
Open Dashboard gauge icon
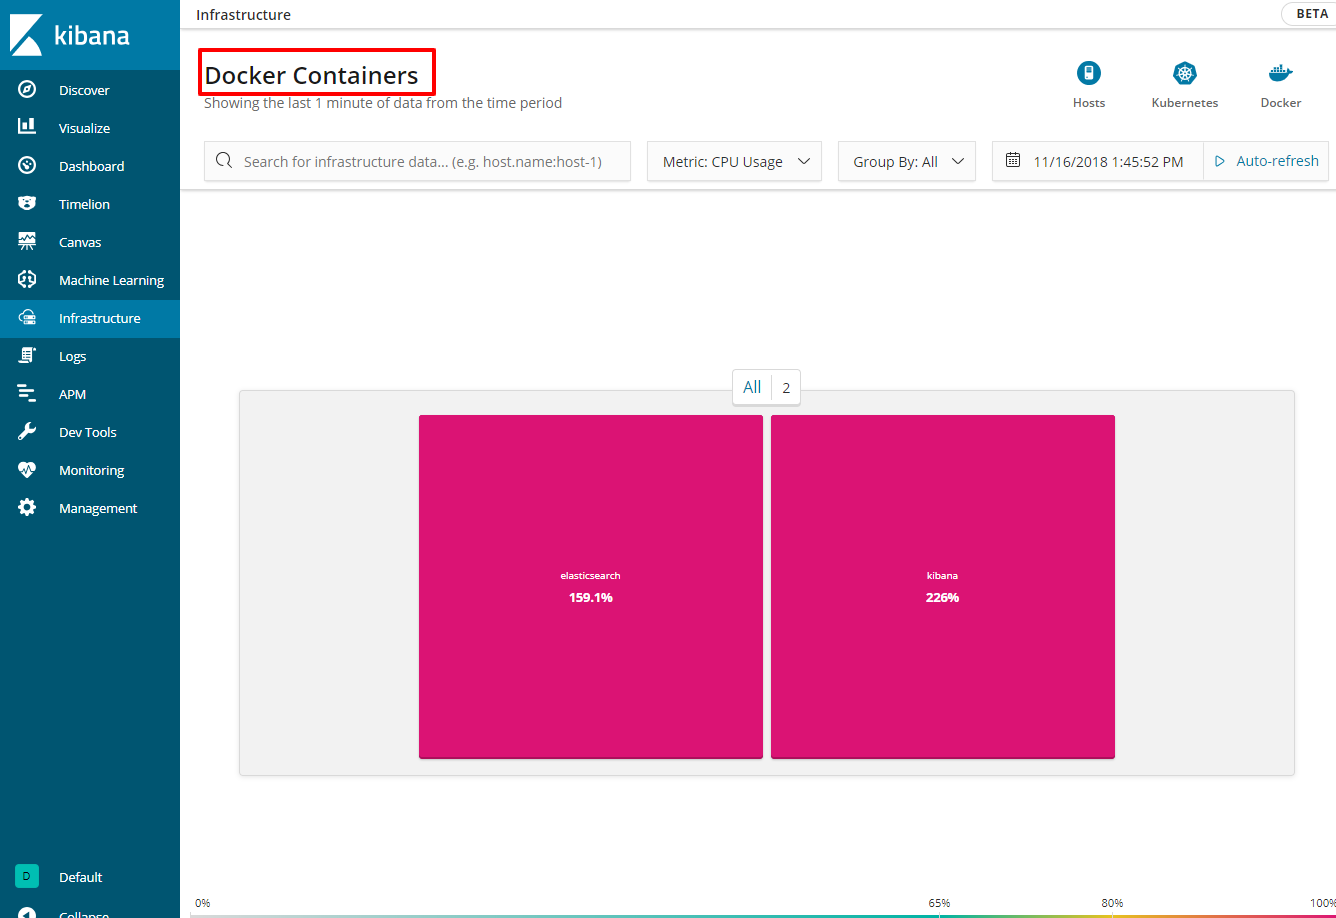point(27,166)
